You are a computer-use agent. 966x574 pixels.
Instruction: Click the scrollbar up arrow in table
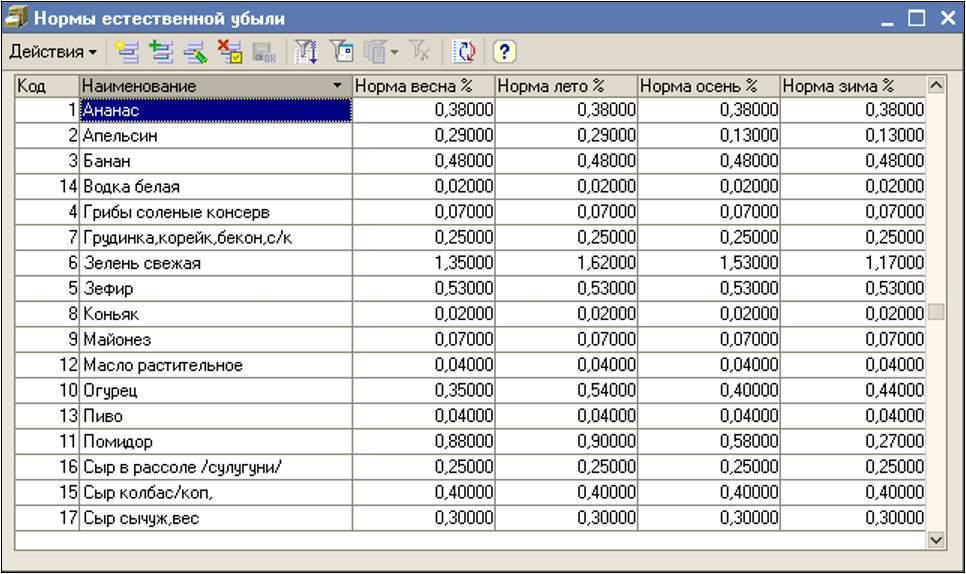[x=936, y=87]
